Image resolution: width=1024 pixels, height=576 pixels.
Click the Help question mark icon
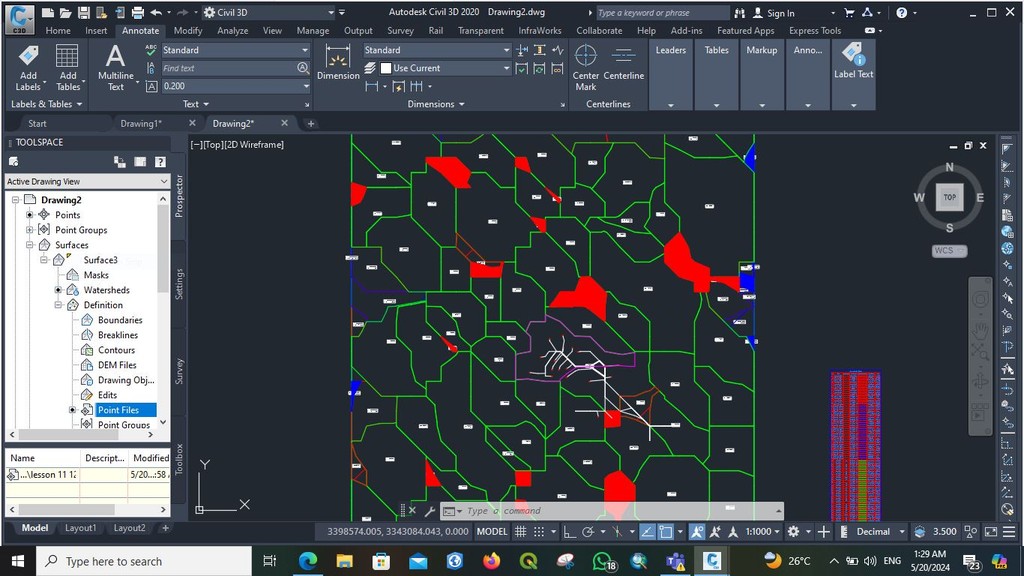901,12
